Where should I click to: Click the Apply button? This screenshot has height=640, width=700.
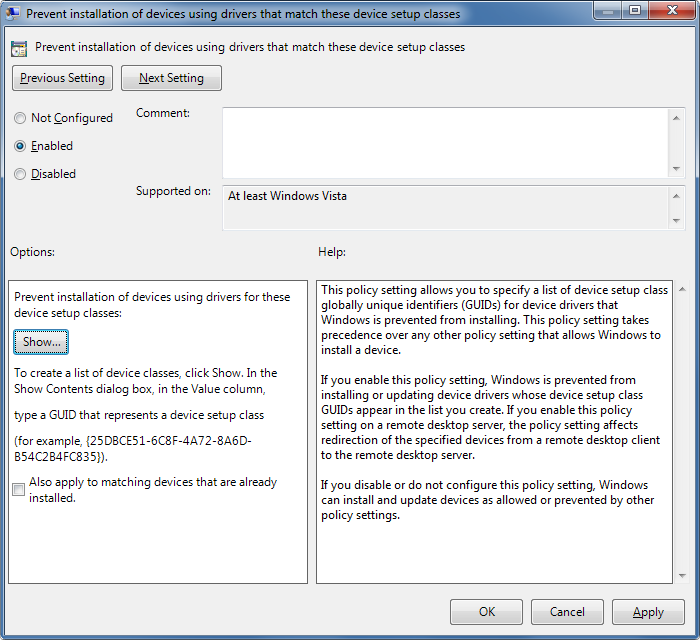click(648, 612)
